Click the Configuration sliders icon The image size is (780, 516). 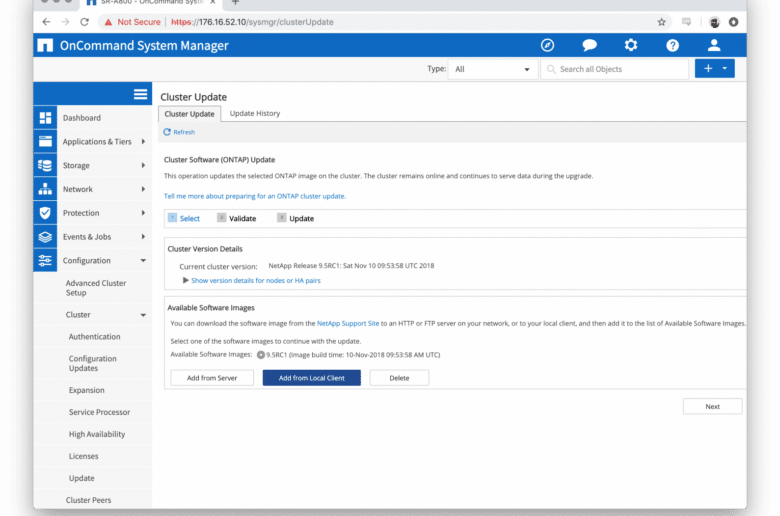(x=45, y=260)
